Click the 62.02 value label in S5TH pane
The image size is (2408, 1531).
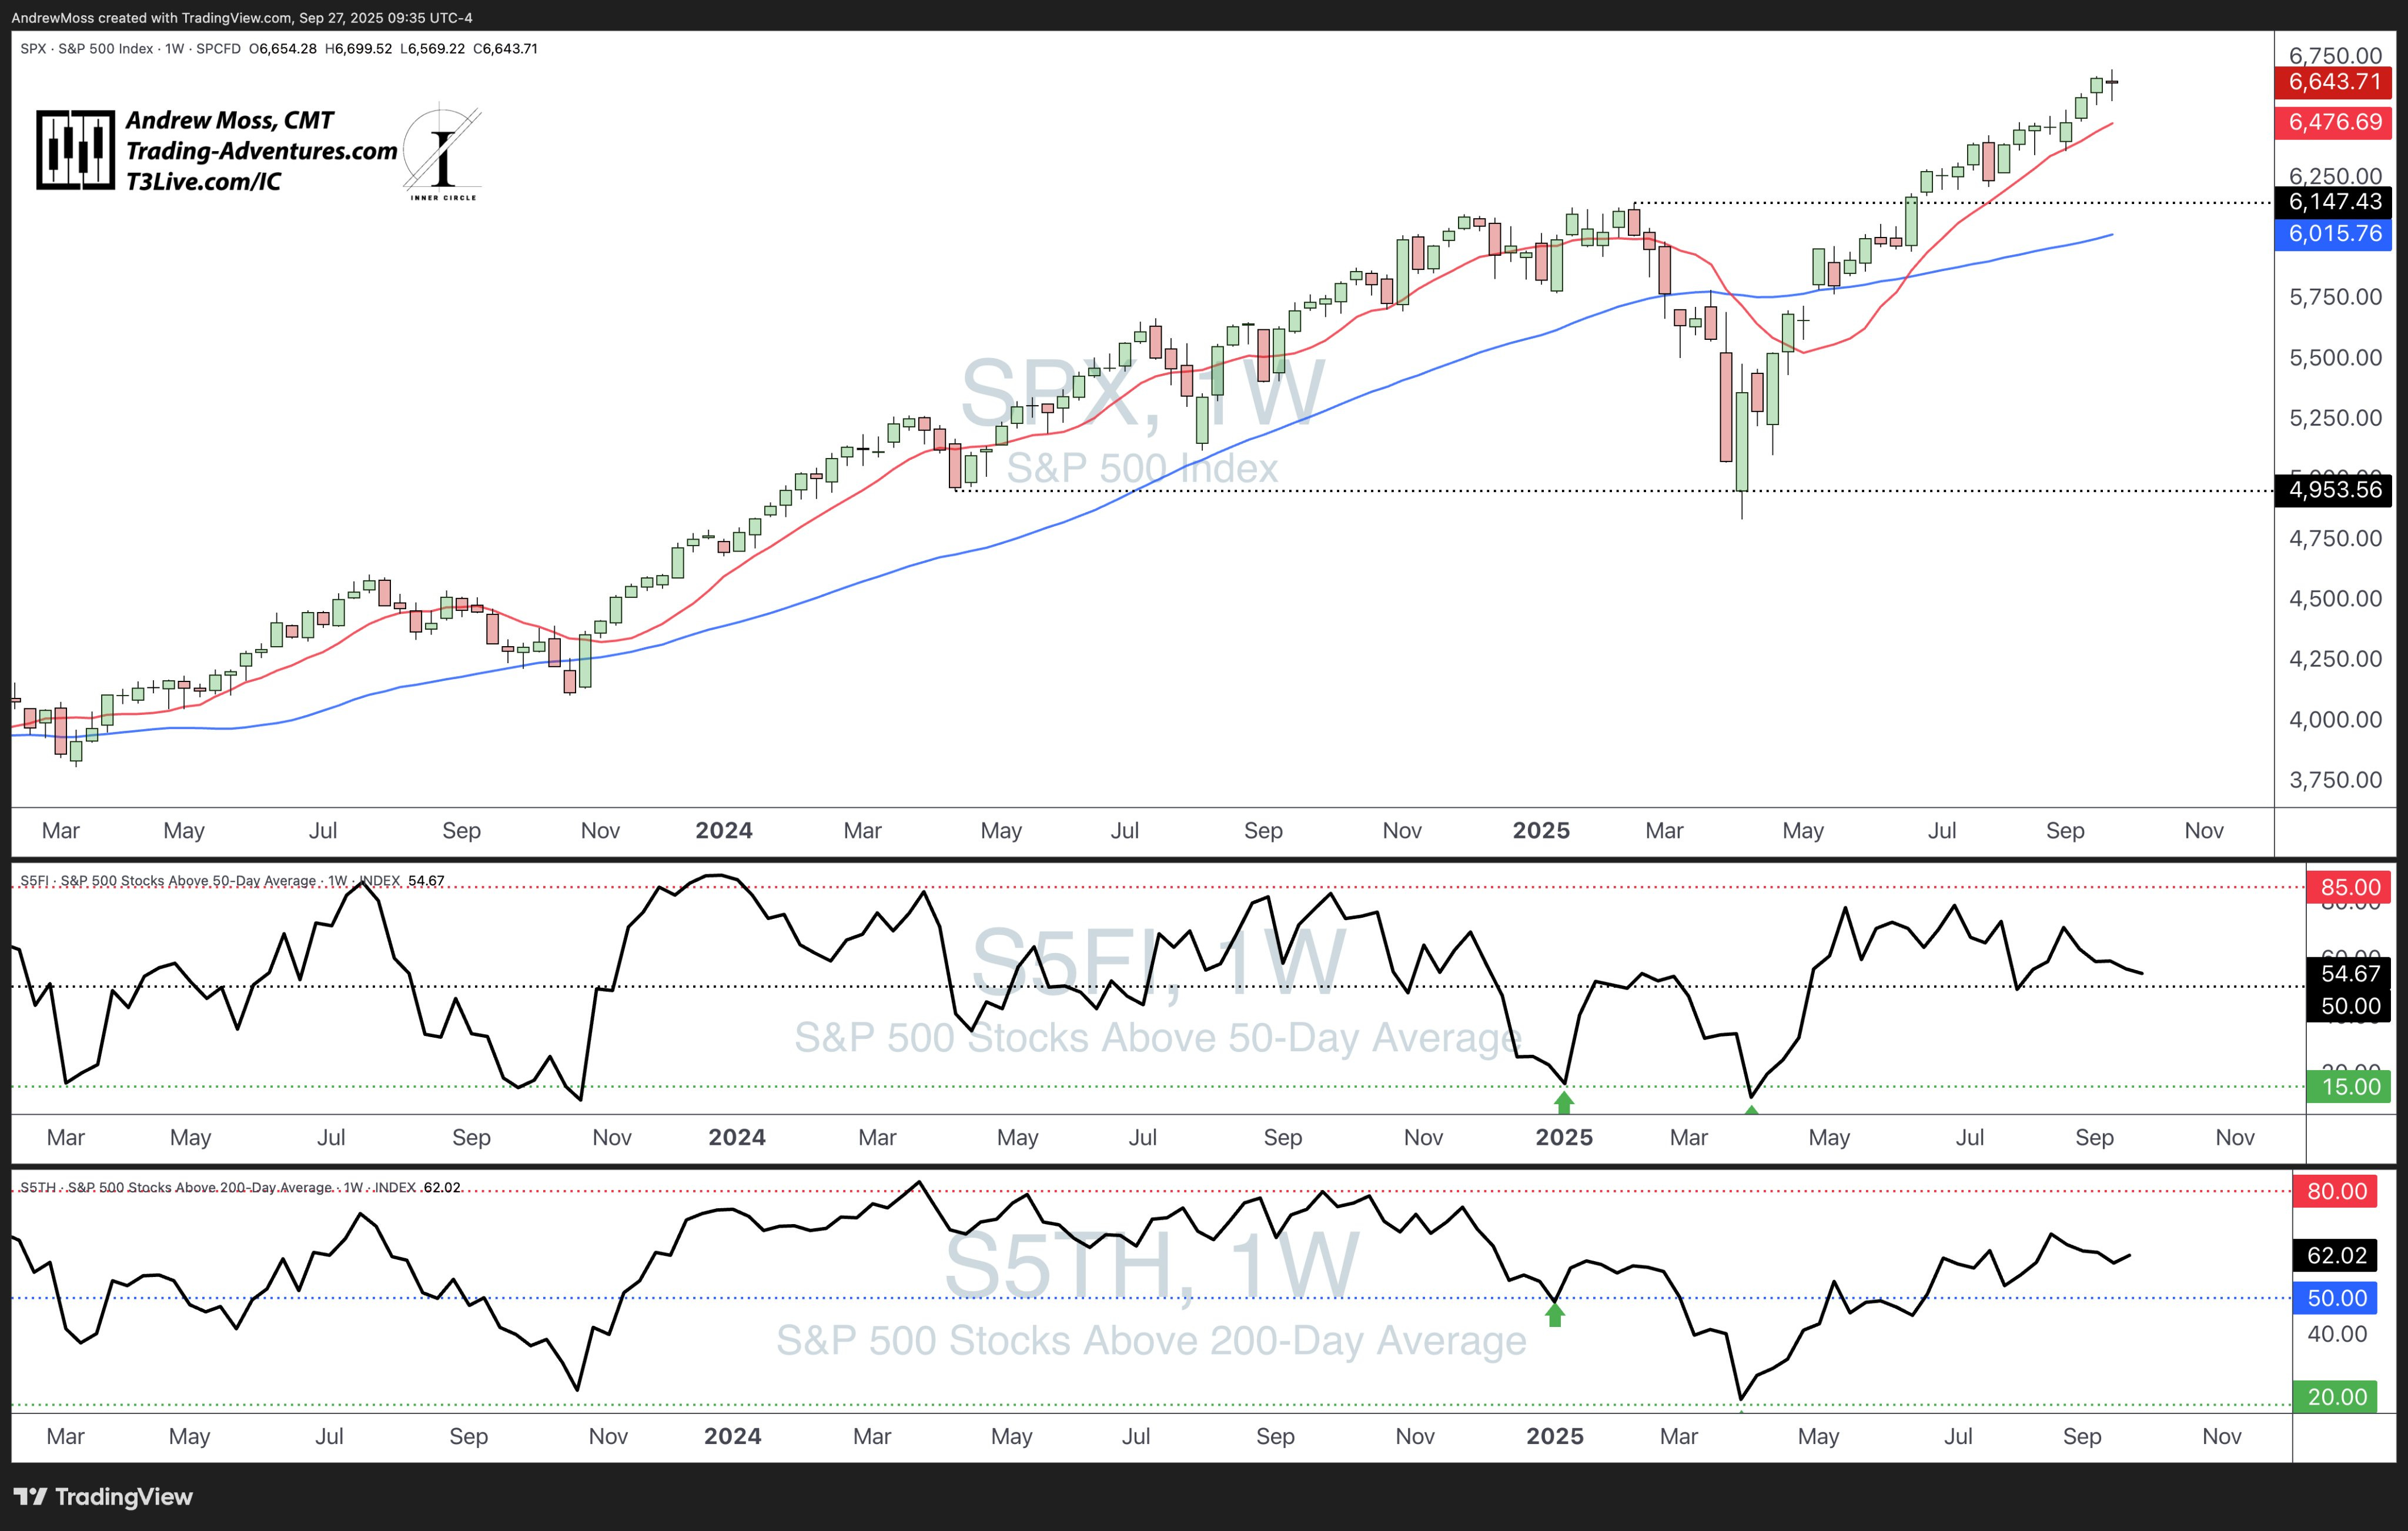[2336, 1255]
